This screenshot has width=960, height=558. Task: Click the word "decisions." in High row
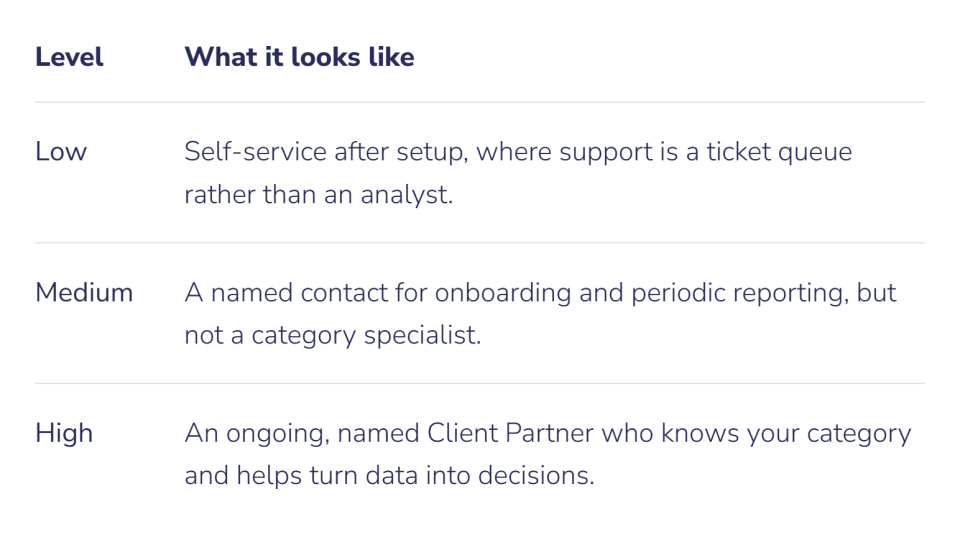(536, 475)
